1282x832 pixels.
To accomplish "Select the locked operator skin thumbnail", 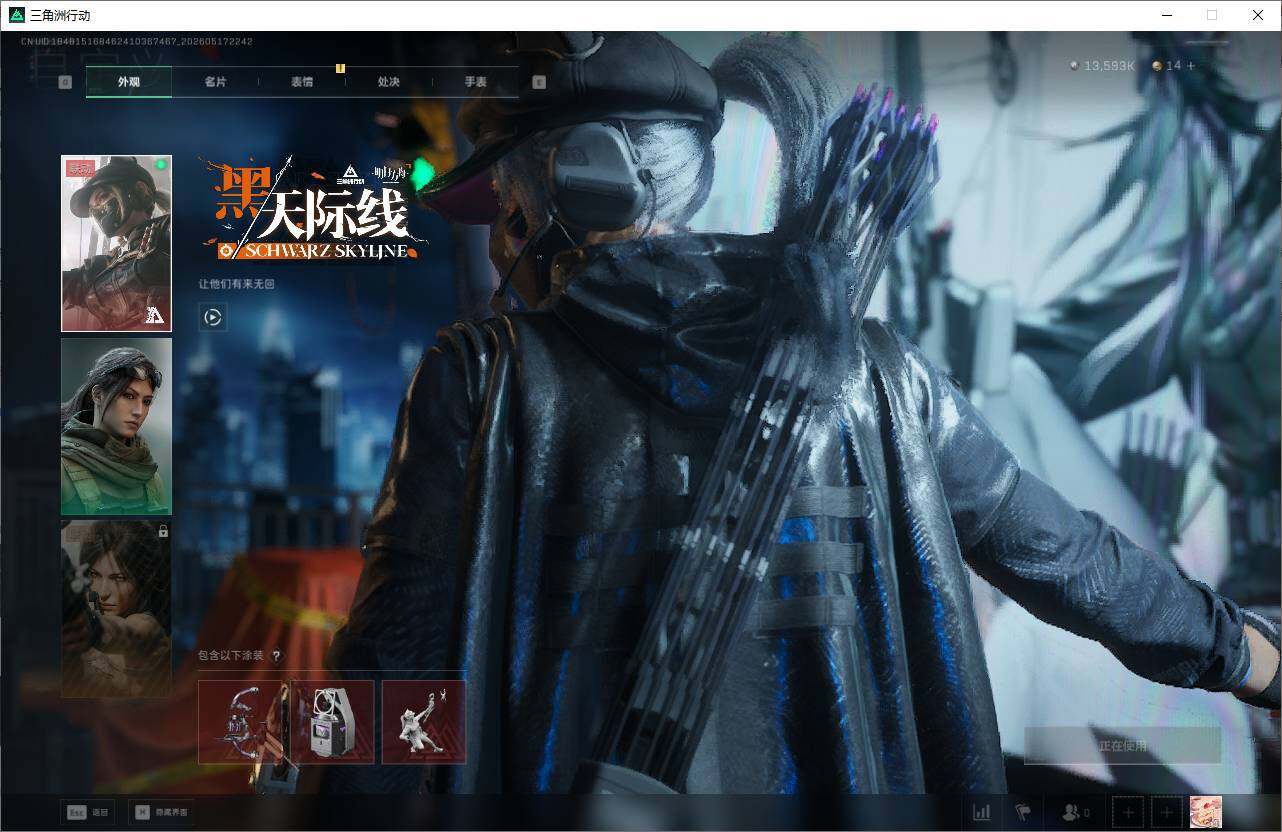I will (116, 609).
